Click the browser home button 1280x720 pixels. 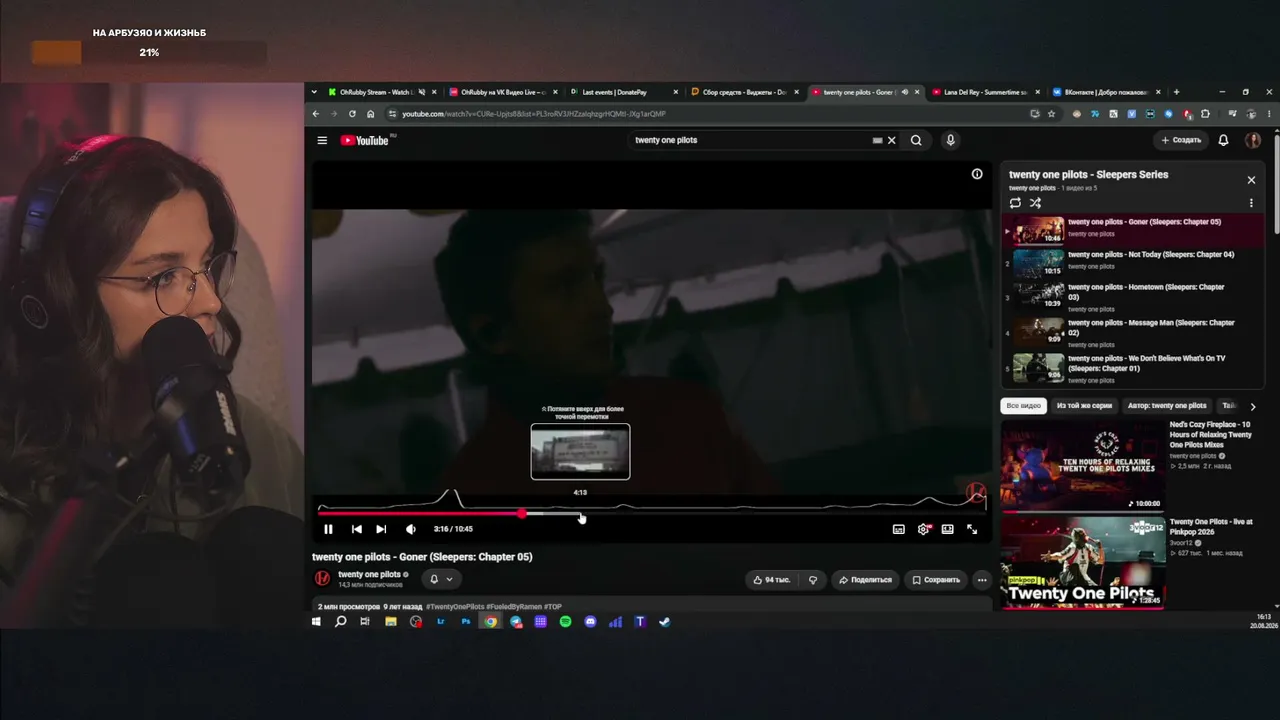370,114
